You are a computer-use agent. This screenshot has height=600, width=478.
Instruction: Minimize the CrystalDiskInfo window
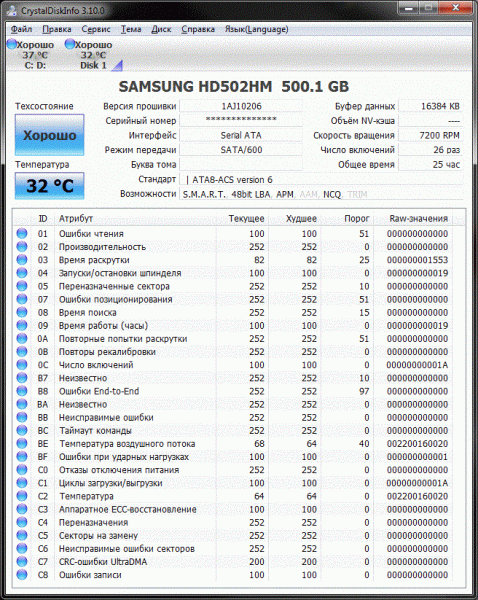(408, 8)
